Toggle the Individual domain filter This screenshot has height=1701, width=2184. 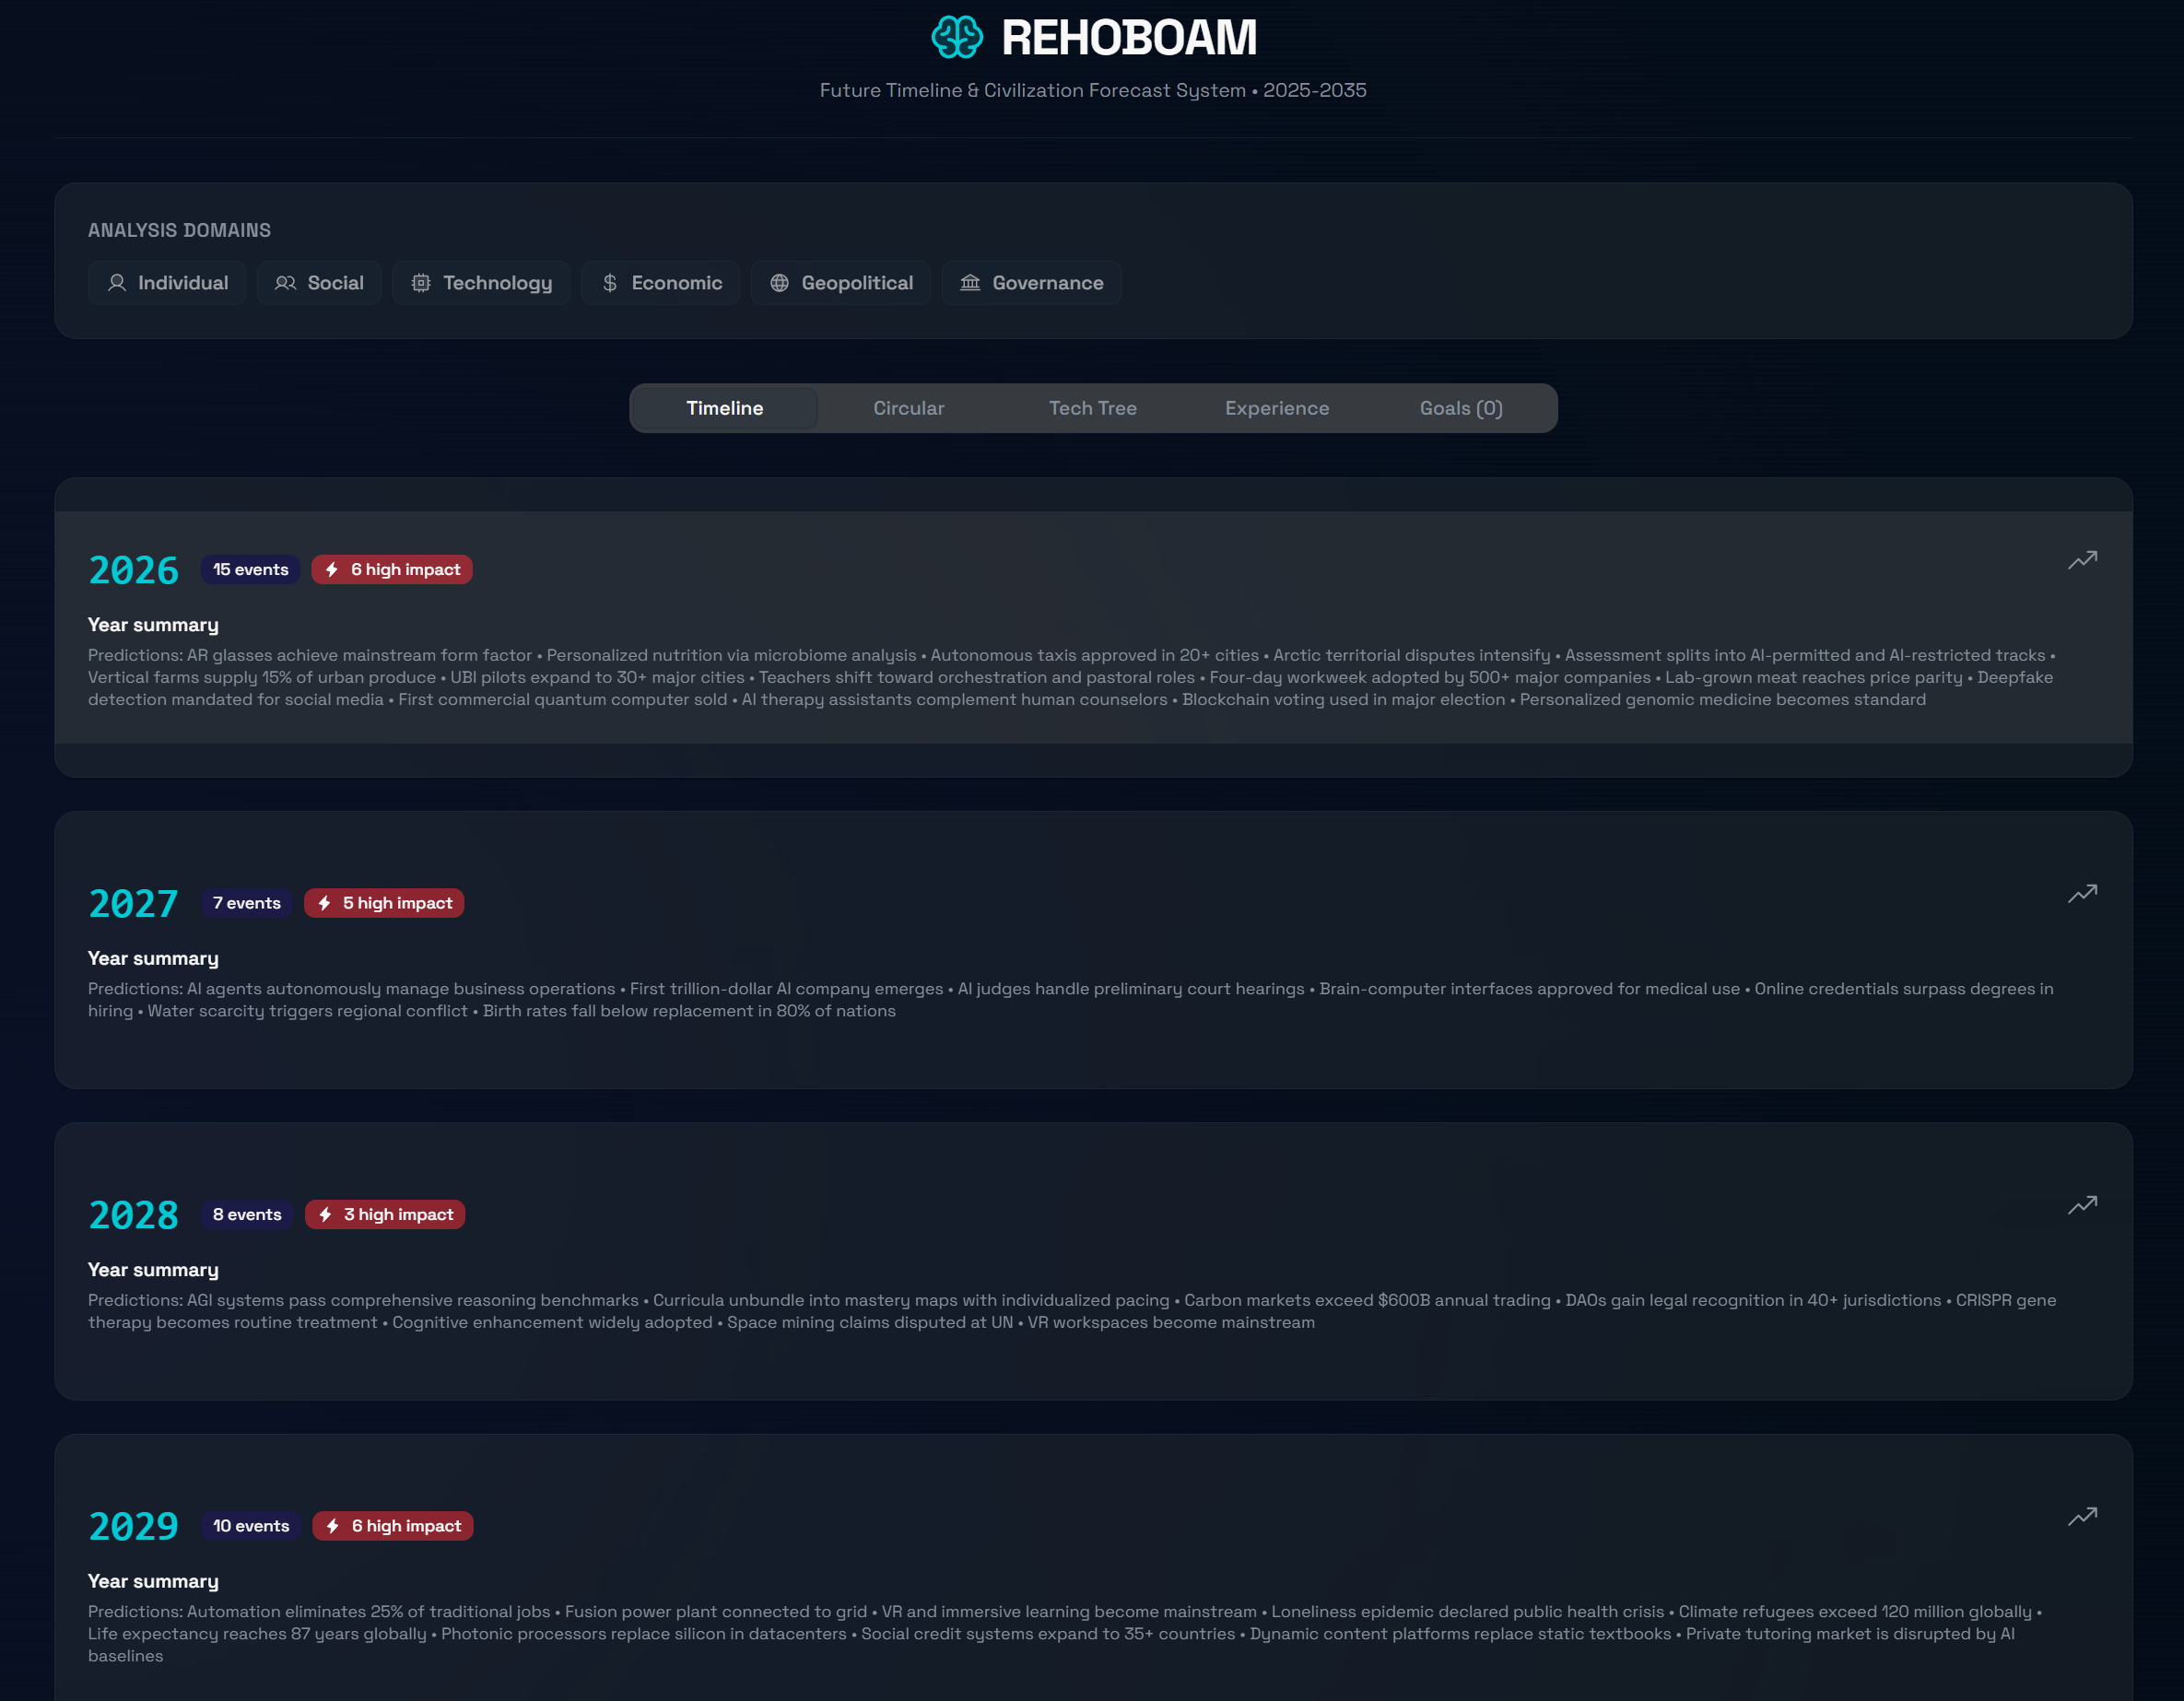167,283
